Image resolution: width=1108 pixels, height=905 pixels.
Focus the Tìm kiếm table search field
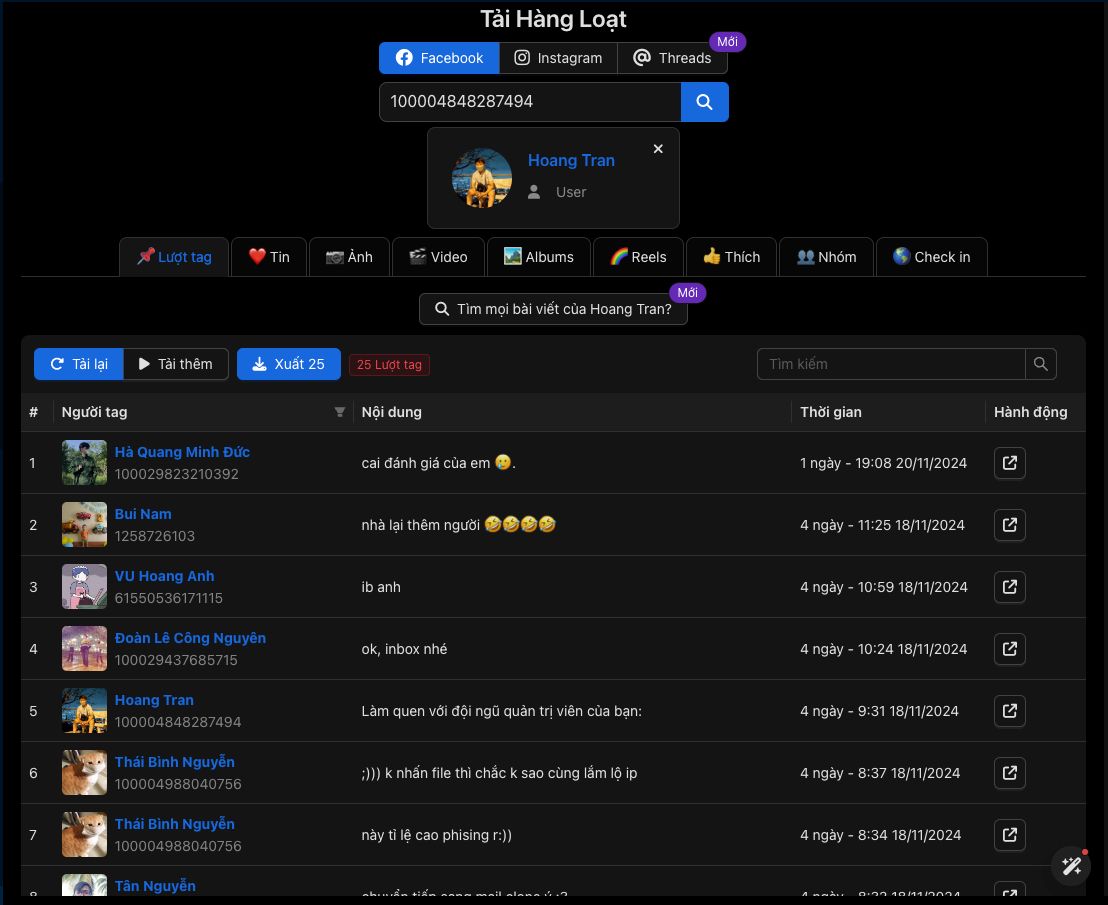tap(891, 365)
